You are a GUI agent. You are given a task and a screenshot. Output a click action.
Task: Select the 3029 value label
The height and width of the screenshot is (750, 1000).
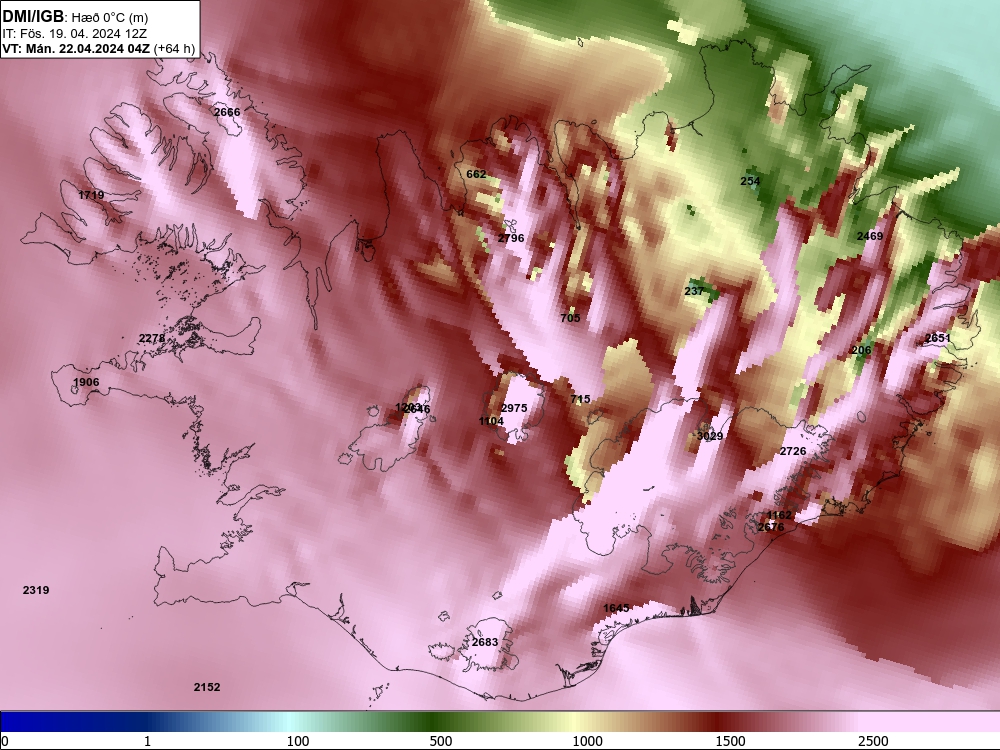710,436
